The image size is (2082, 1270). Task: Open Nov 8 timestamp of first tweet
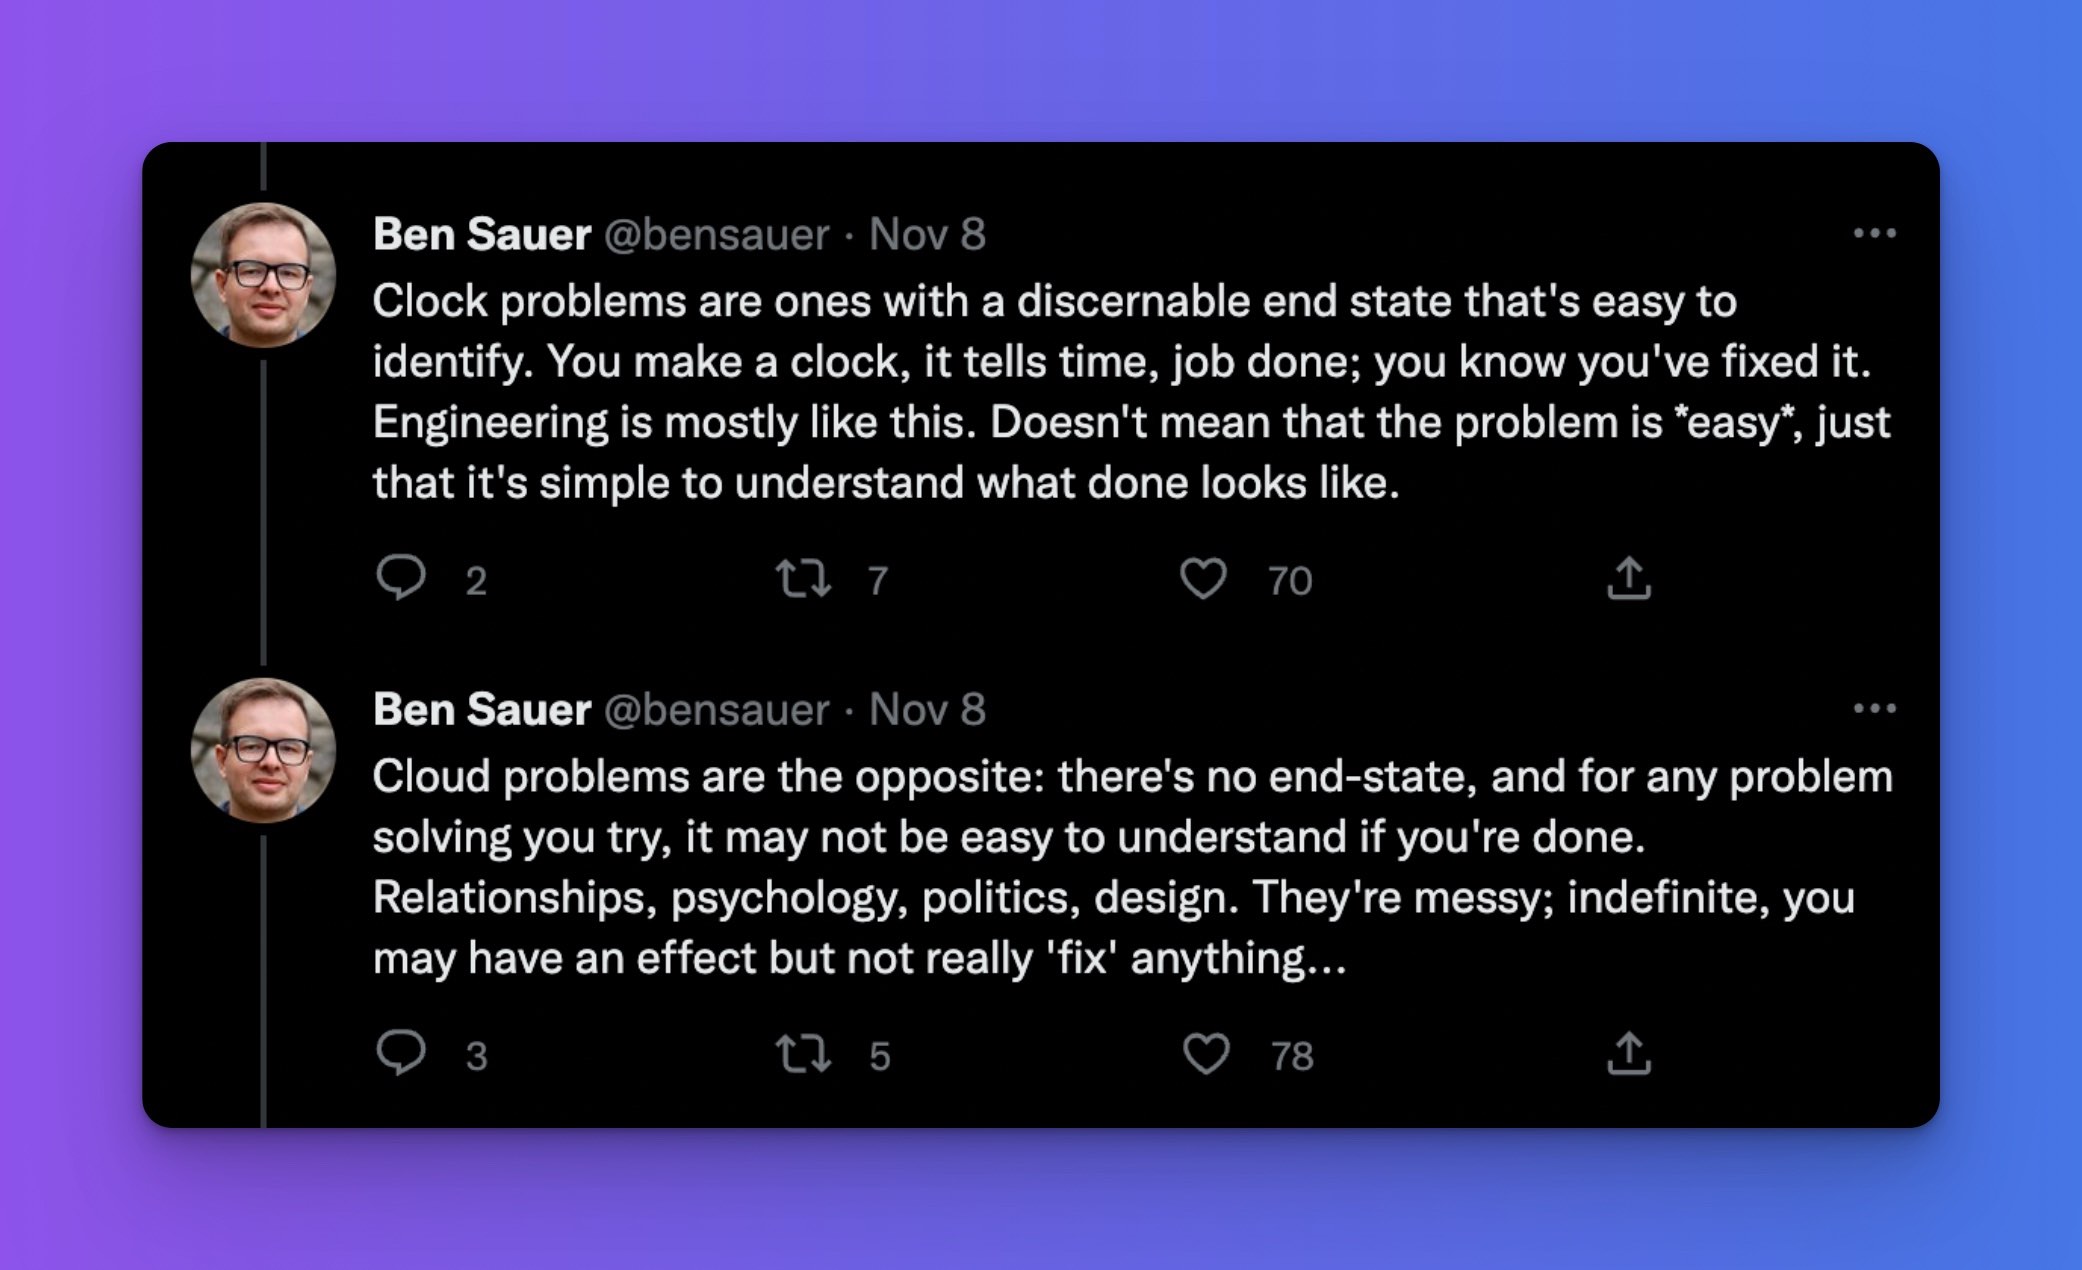tap(927, 234)
